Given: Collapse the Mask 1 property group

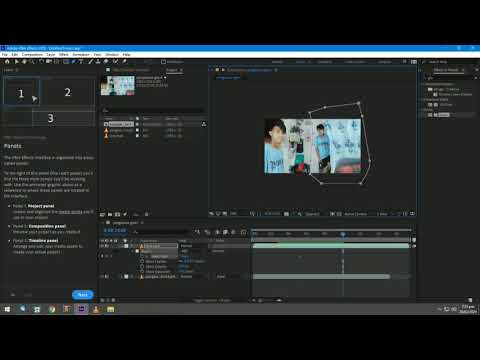Looking at the screenshot, I should [x=133, y=251].
